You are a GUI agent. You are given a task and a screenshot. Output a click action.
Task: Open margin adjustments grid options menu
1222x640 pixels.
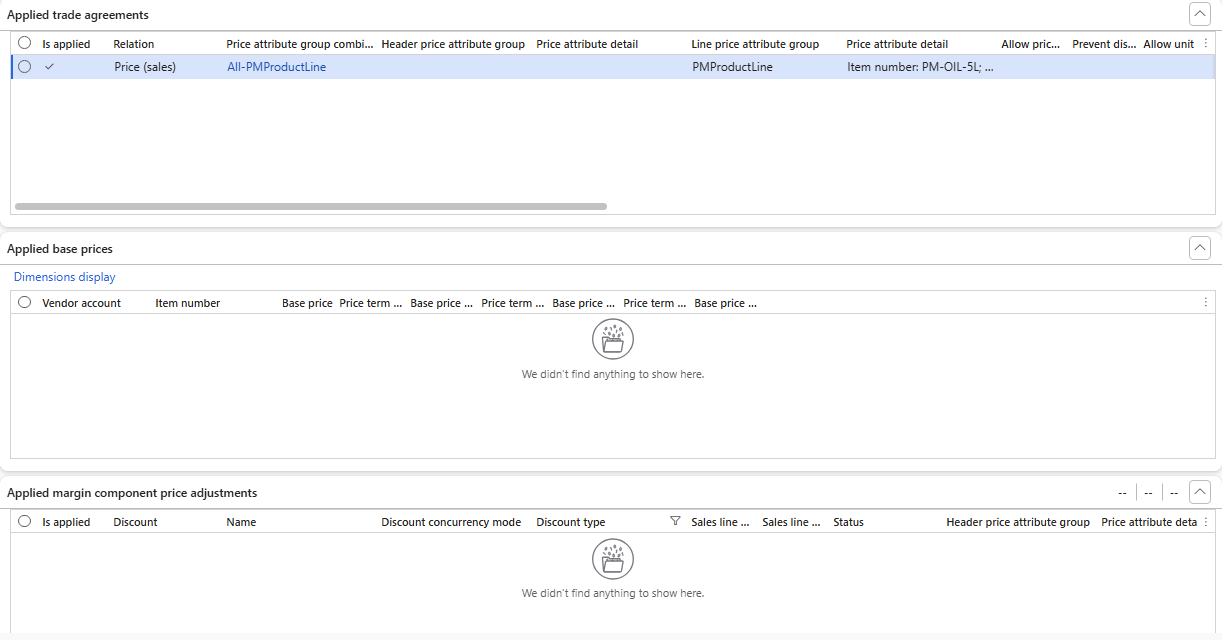1205,522
